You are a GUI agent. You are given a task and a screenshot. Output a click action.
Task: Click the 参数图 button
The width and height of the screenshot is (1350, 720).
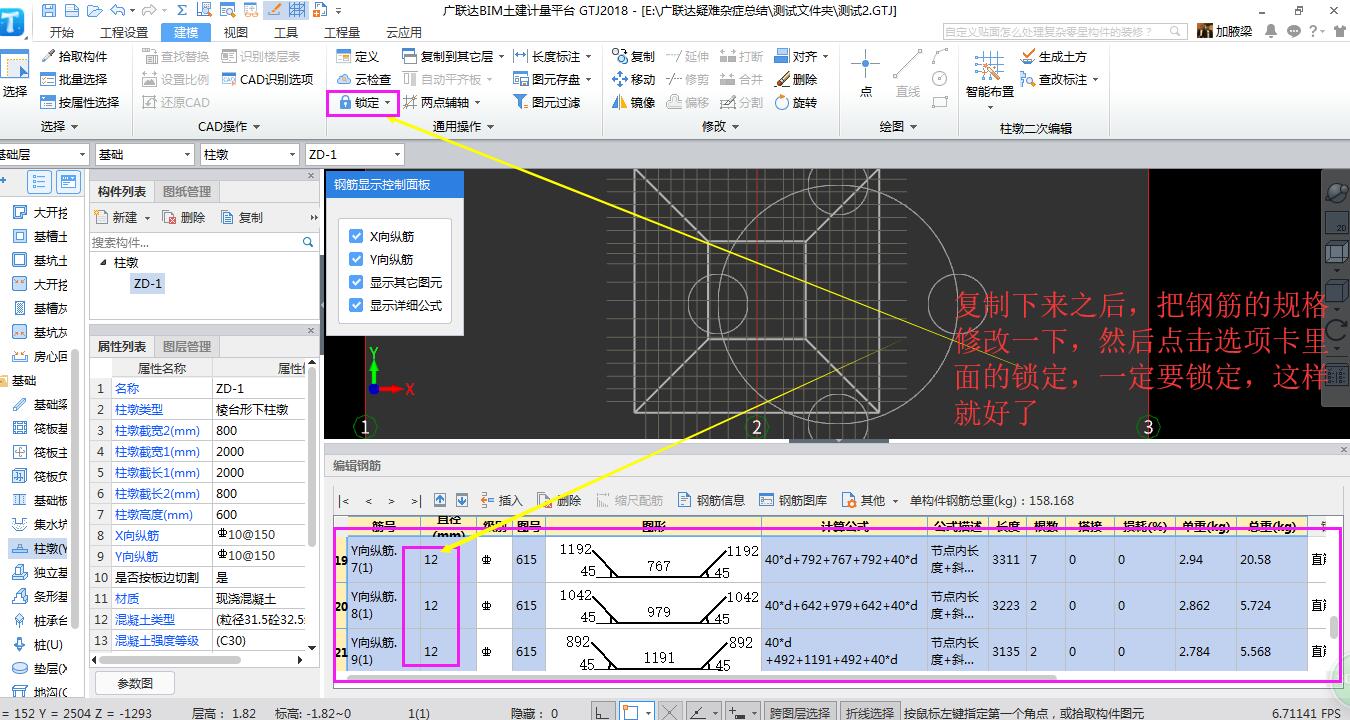[135, 683]
